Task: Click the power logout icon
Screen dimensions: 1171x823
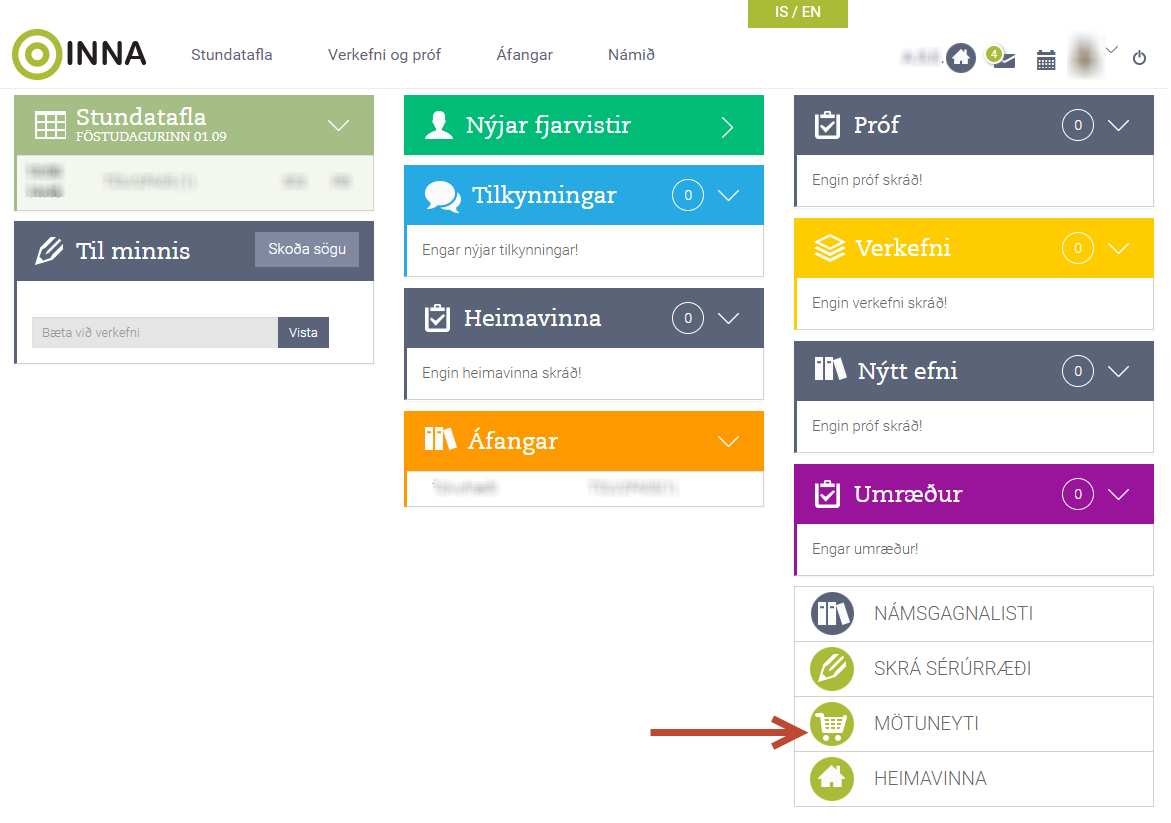Action: (1139, 58)
